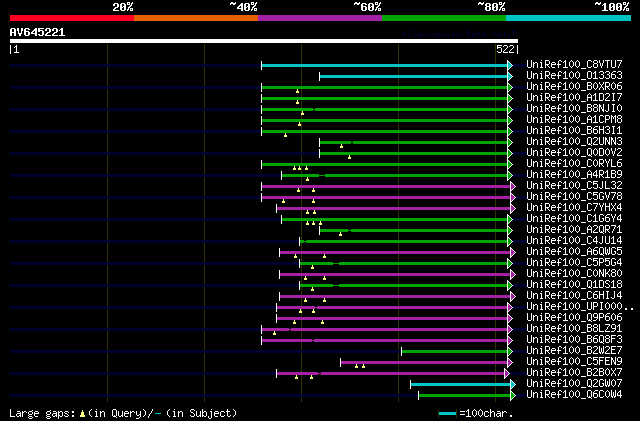The image size is (640, 421).
Task: Open the UniRef100_C5GV78 hit label
Action: pos(574,196)
